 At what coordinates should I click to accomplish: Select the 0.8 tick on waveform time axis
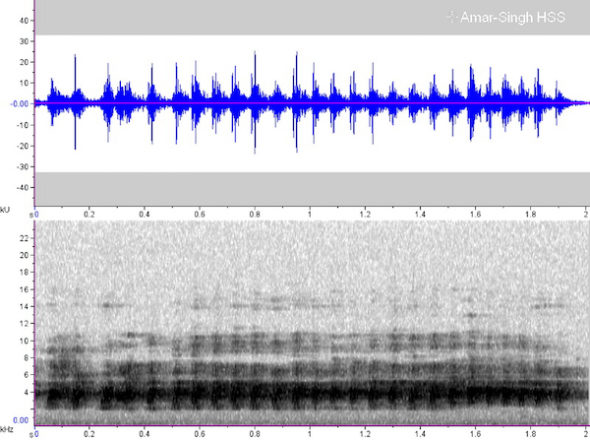click(255, 214)
